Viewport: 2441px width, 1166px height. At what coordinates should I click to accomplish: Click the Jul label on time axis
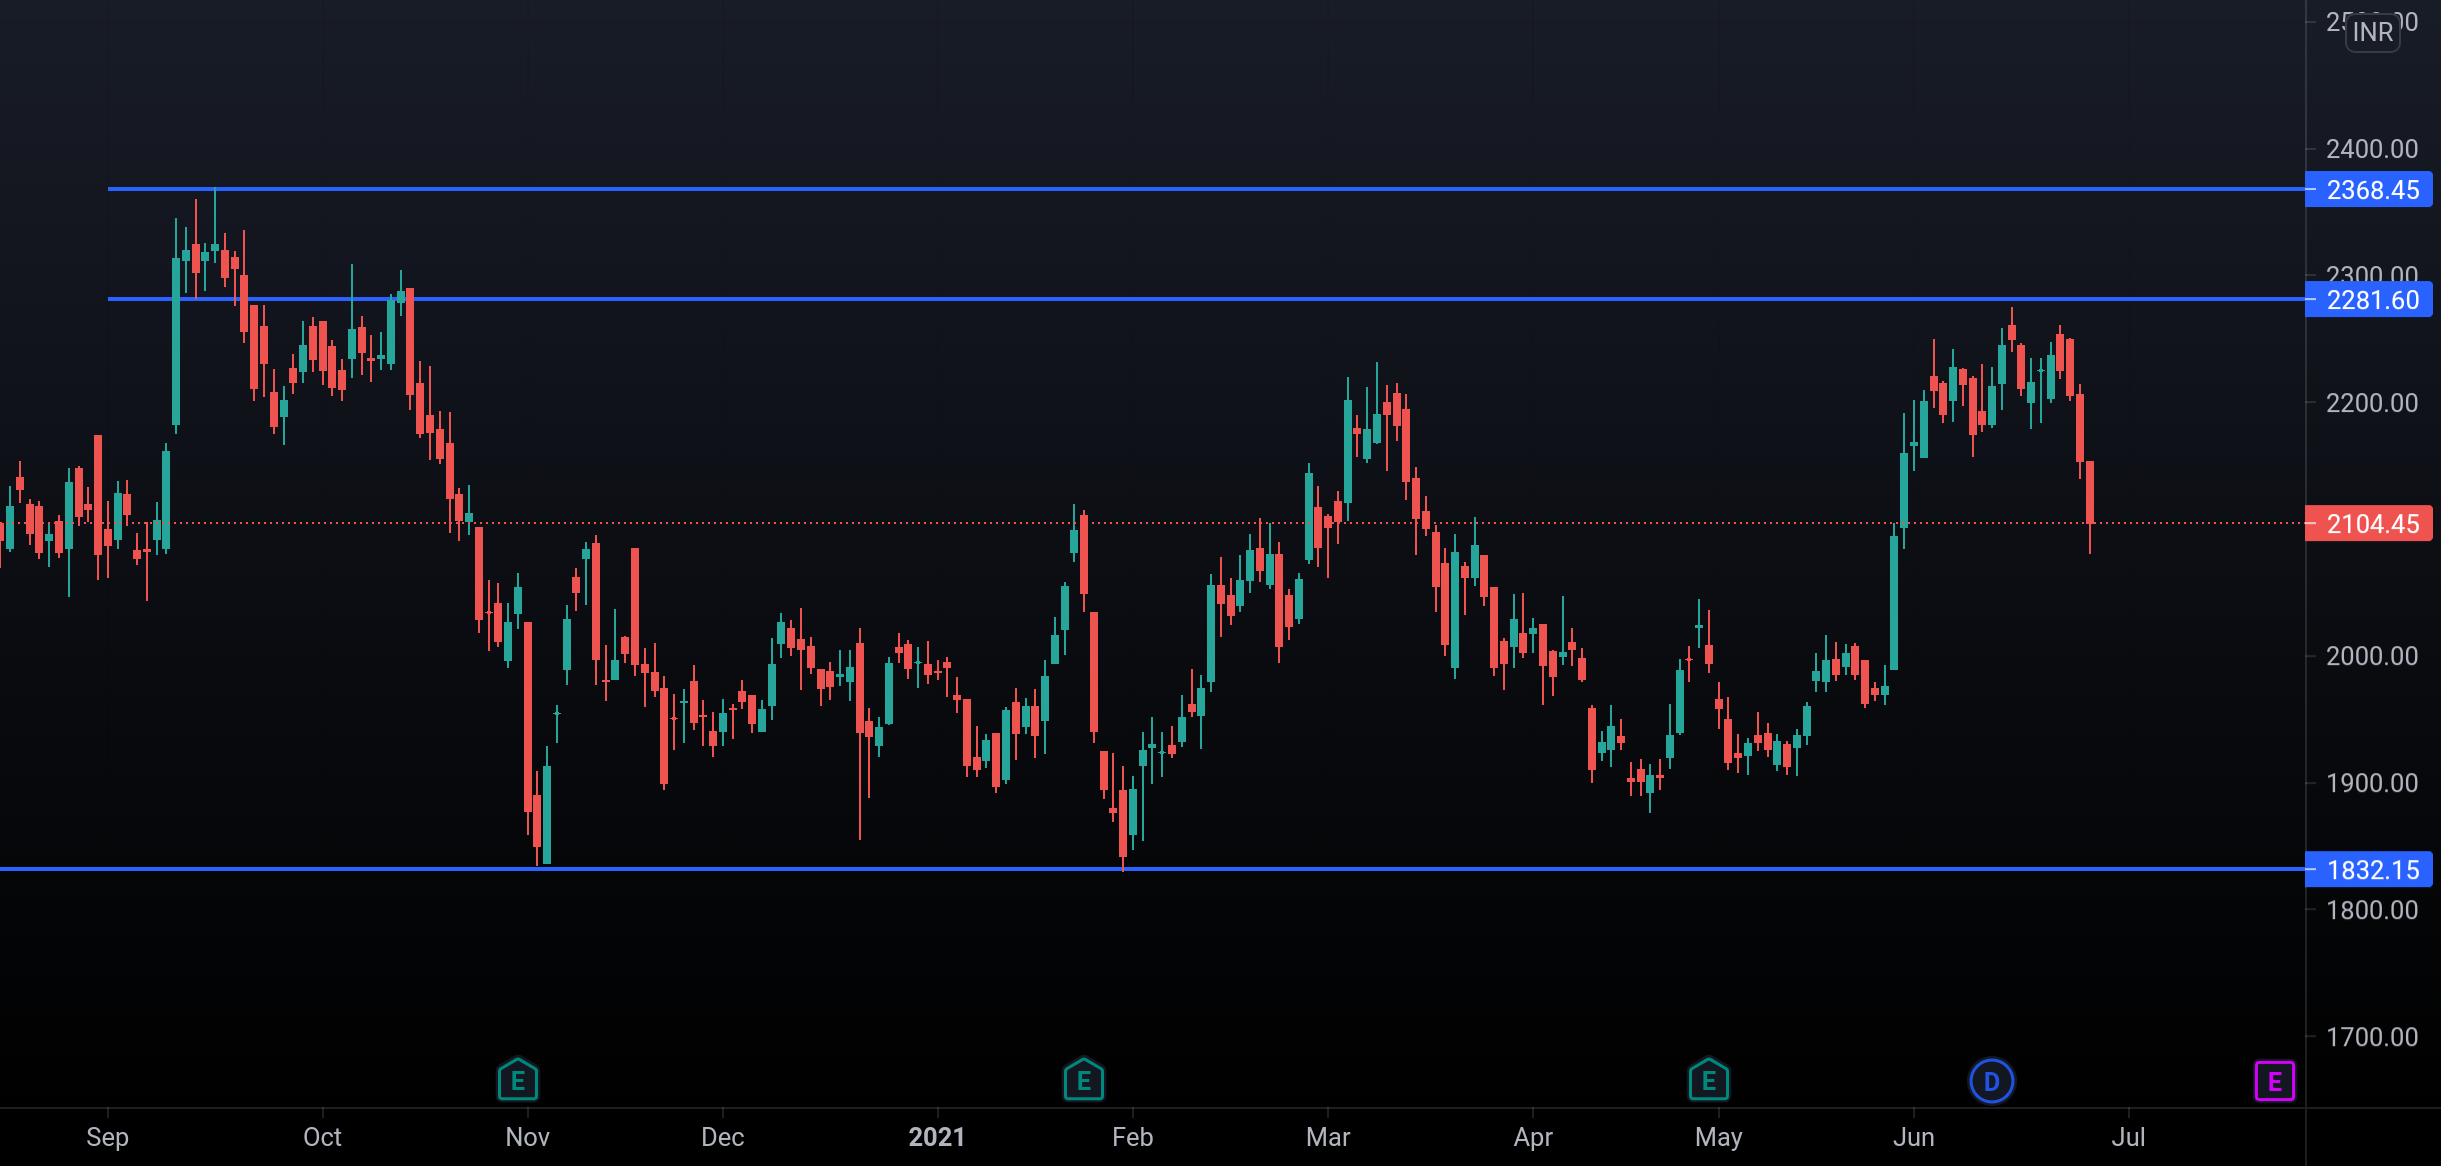coord(2129,1138)
